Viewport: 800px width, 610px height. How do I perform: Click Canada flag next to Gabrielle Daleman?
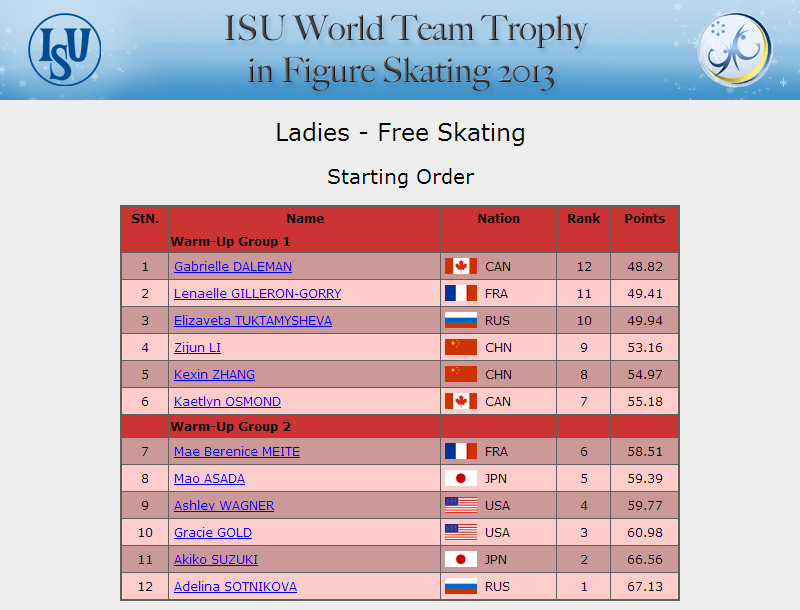click(x=461, y=266)
